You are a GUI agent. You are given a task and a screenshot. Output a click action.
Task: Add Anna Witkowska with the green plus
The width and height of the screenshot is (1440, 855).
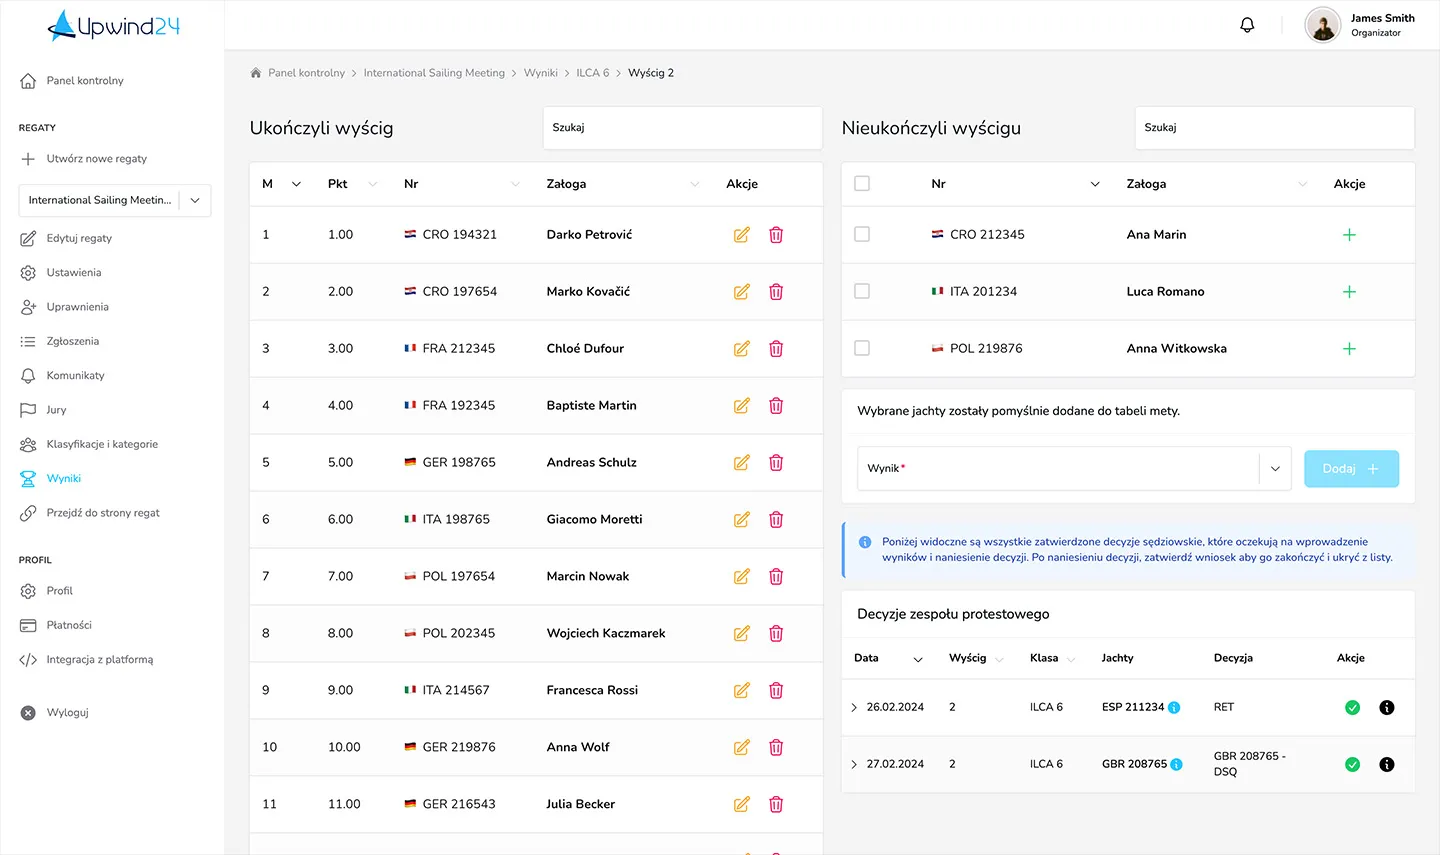pos(1349,349)
